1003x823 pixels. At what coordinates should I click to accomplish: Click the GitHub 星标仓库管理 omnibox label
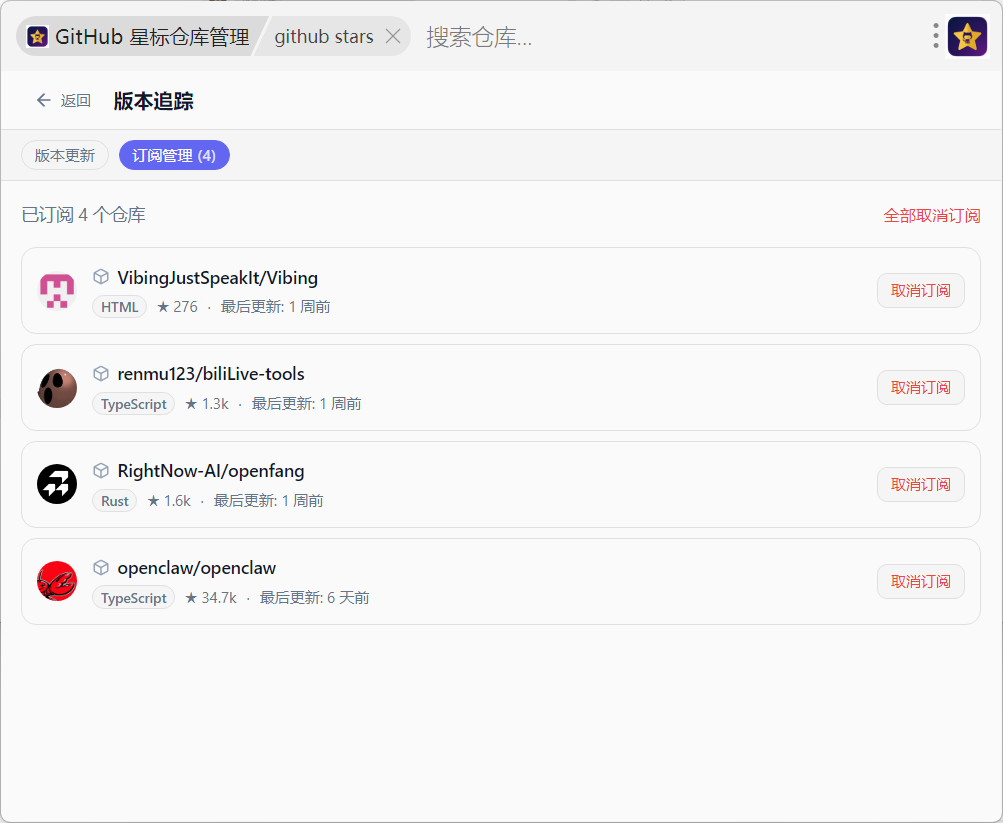[152, 37]
